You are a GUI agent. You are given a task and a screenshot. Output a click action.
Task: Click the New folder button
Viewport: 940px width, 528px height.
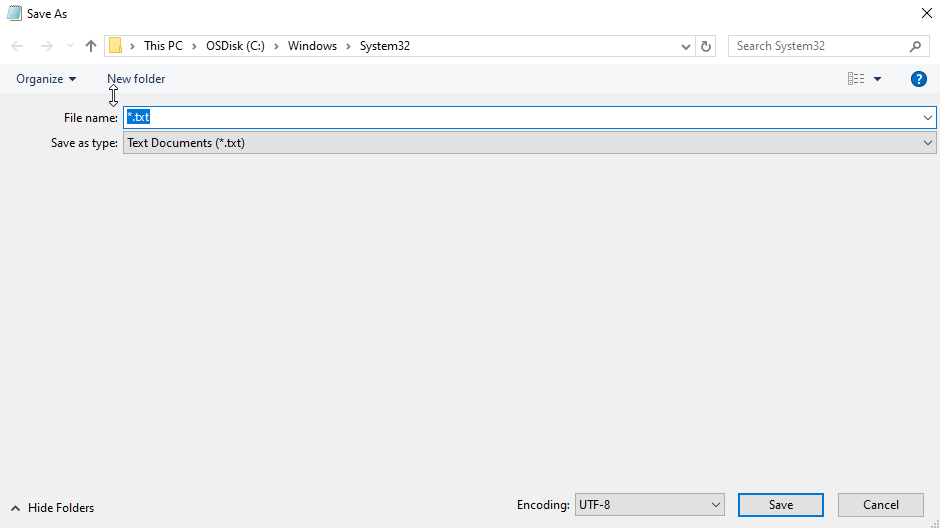pyautogui.click(x=136, y=79)
